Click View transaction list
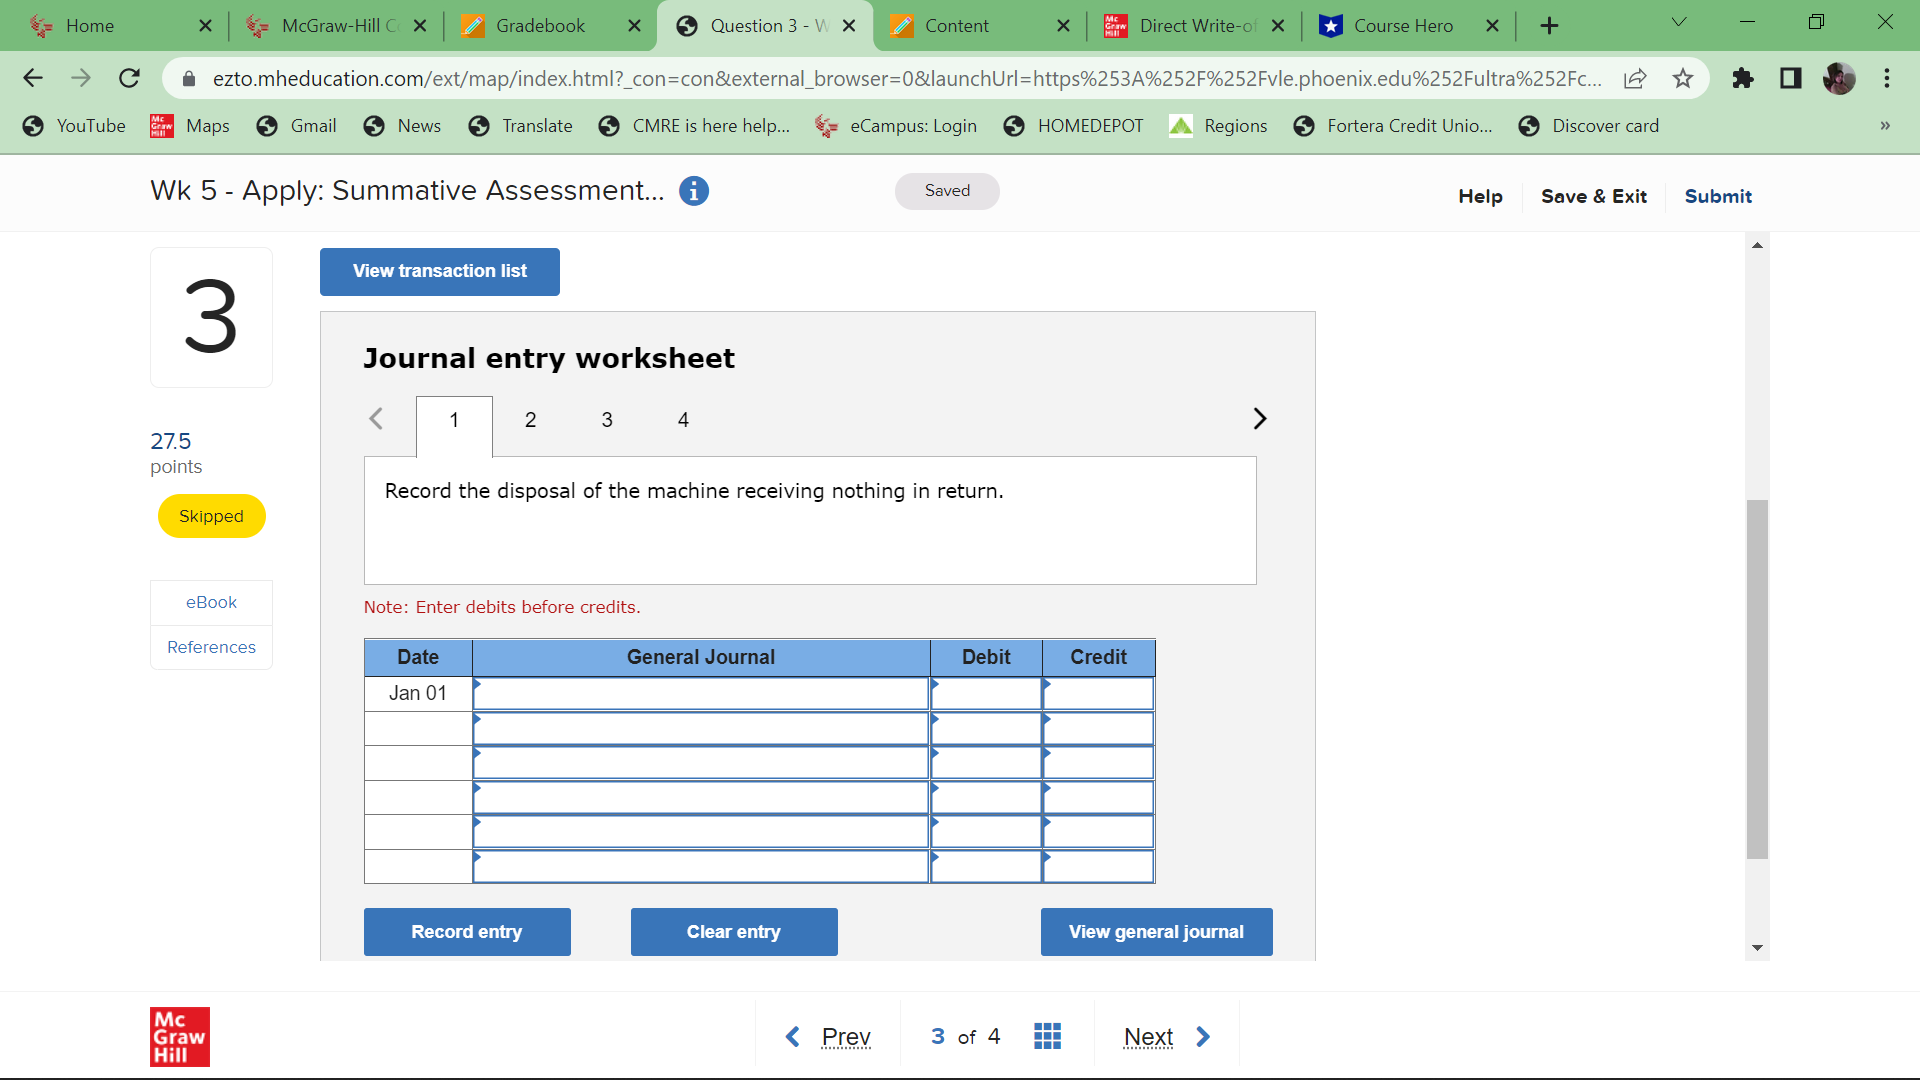This screenshot has height=1080, width=1920. [x=438, y=271]
